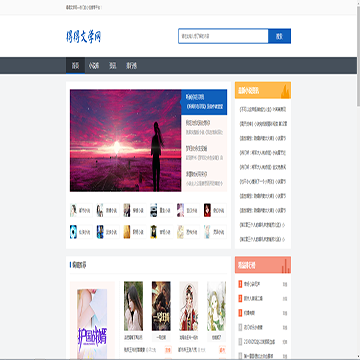Image resolution: width=360 pixels, height=360 pixels.
Task: Open the category icon with light-blue anime girl
Action: tap(215, 232)
